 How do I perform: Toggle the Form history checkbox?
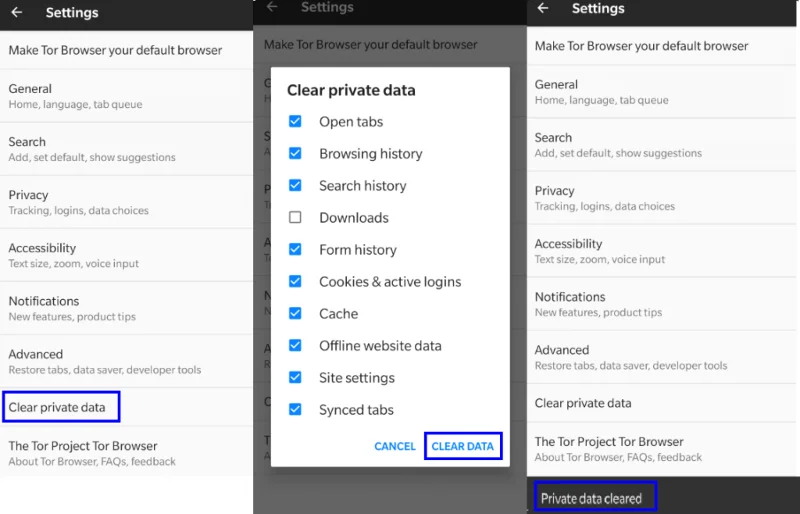click(x=295, y=250)
